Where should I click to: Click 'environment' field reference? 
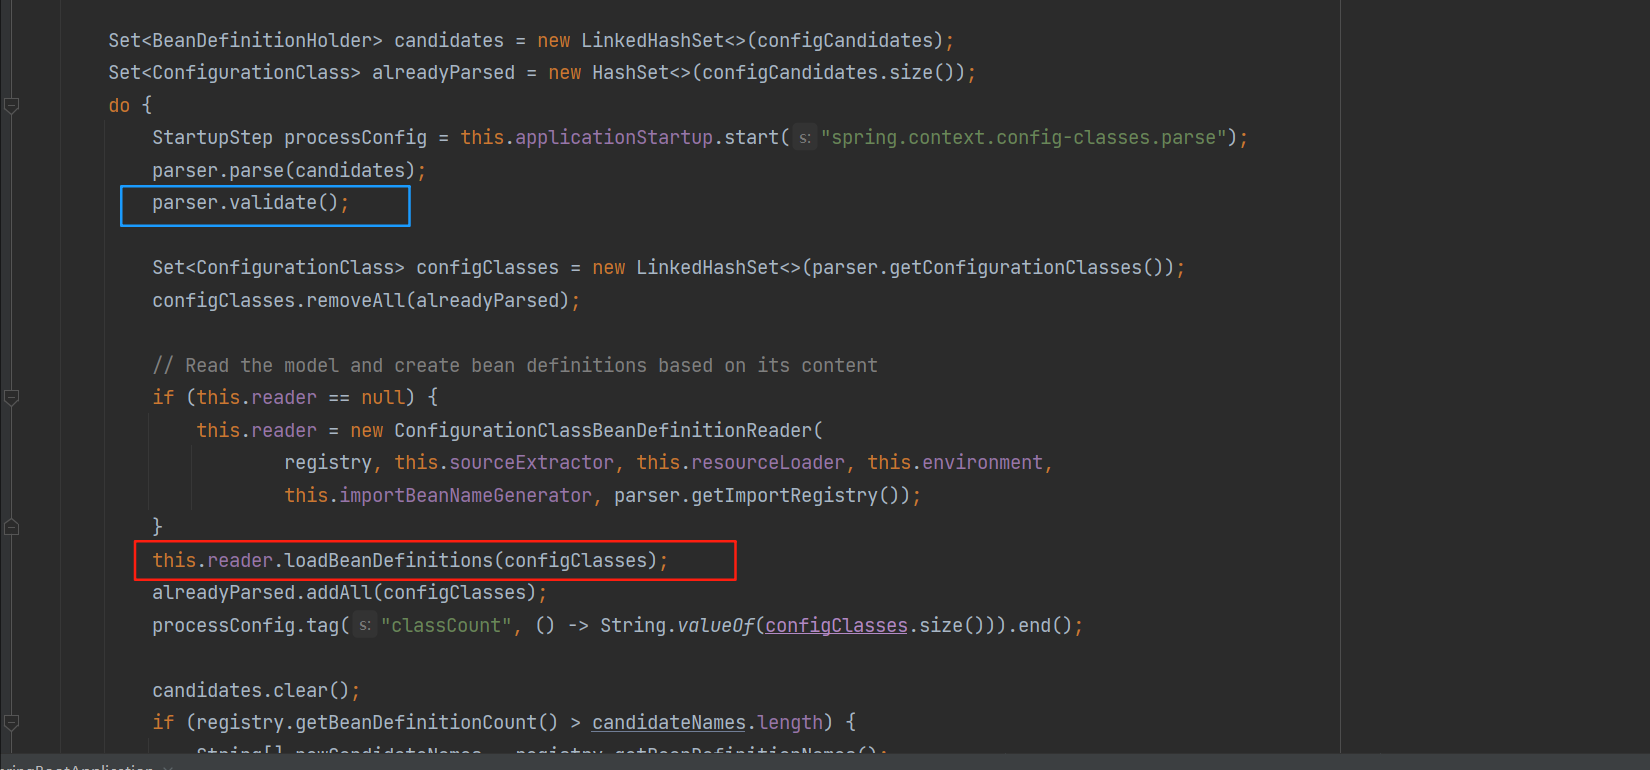(982, 463)
